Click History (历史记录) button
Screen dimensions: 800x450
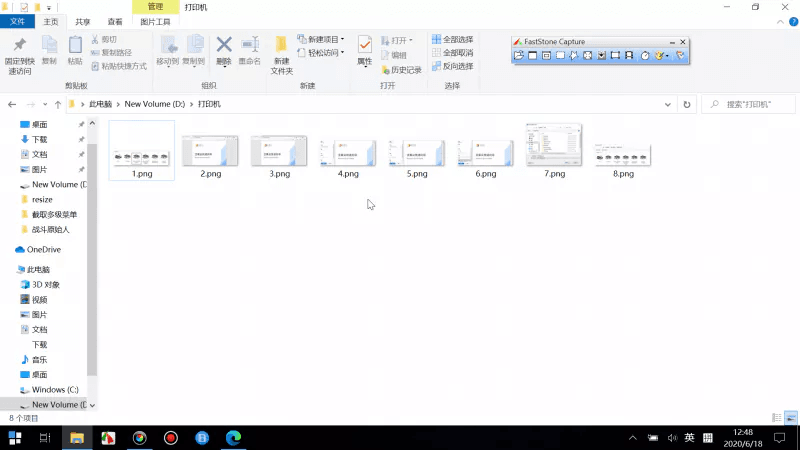(x=402, y=70)
